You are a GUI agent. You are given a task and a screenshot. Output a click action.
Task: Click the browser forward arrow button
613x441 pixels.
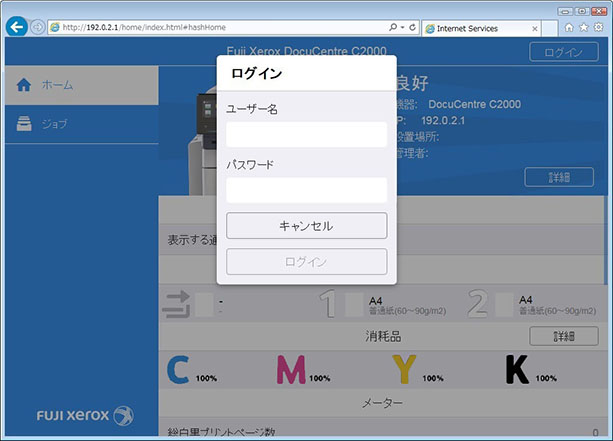[x=38, y=27]
